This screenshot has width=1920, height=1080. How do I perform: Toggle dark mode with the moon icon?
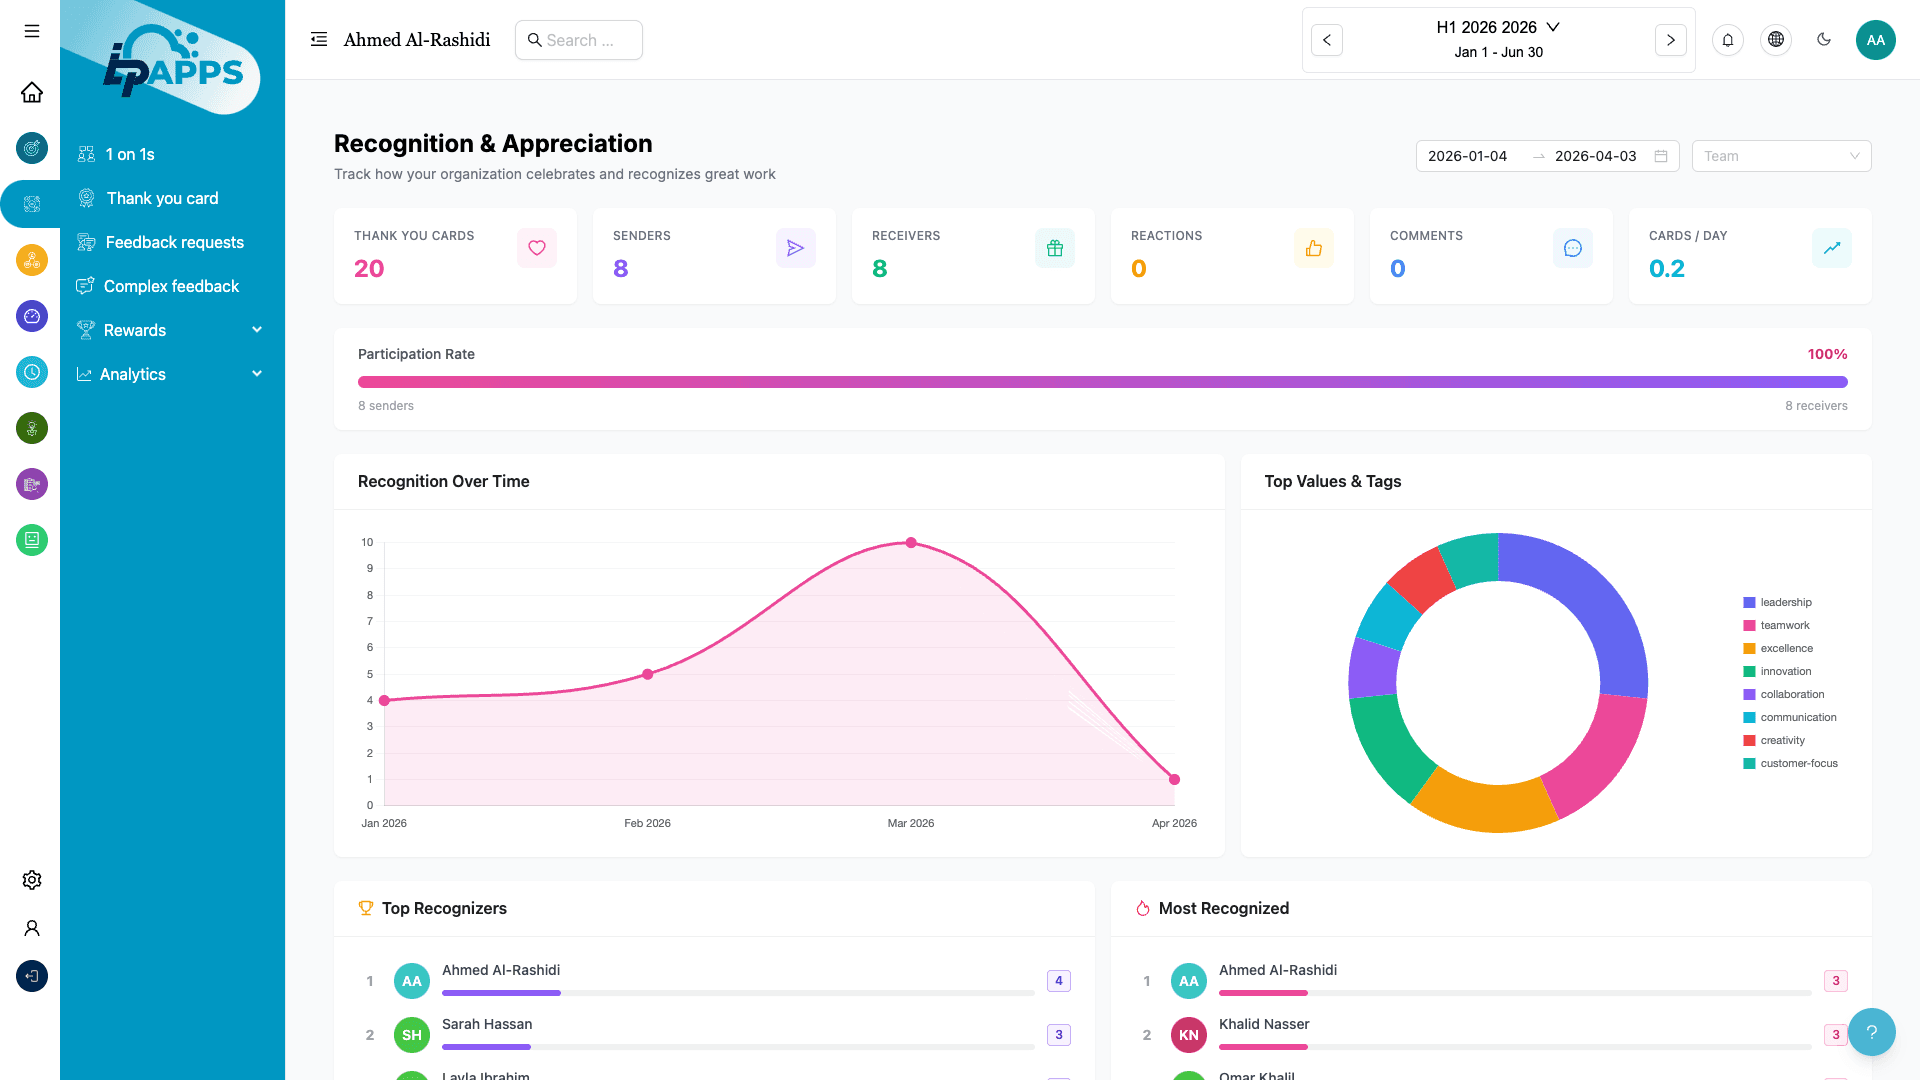point(1824,40)
